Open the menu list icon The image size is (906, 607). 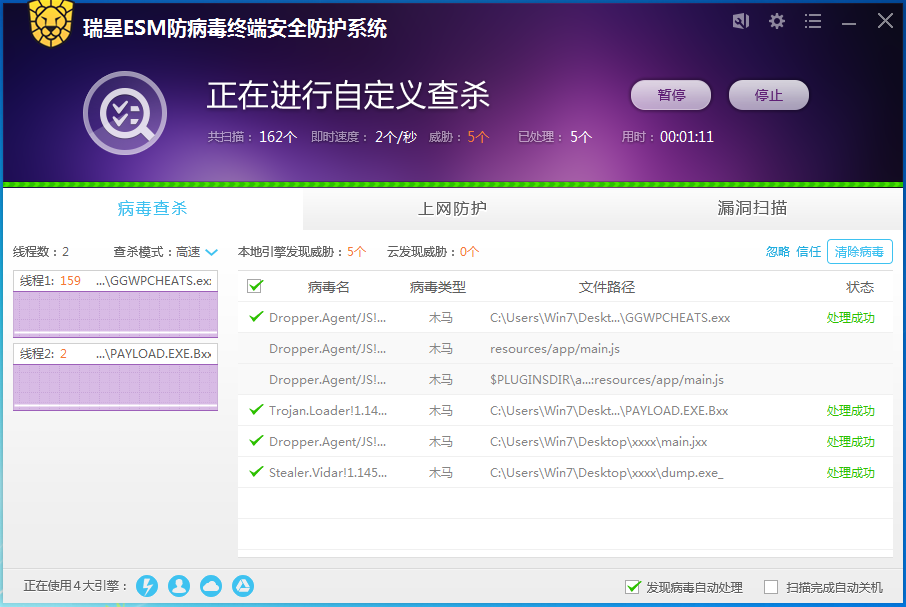pyautogui.click(x=813, y=21)
